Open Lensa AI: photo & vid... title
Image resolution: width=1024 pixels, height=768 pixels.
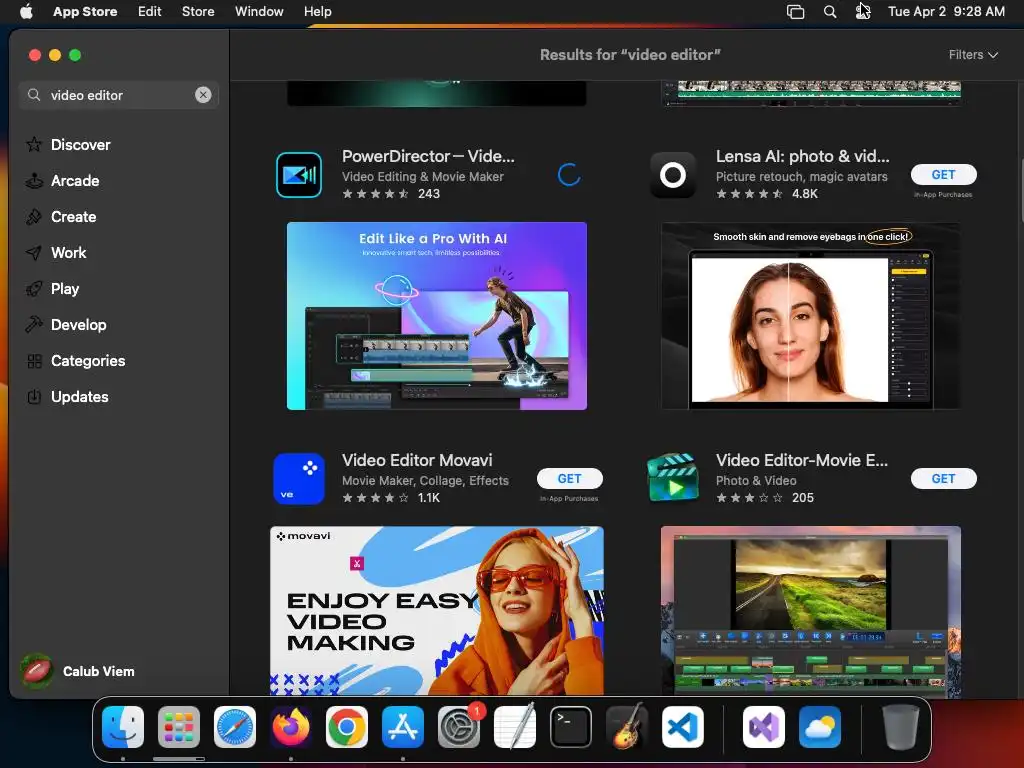(803, 156)
